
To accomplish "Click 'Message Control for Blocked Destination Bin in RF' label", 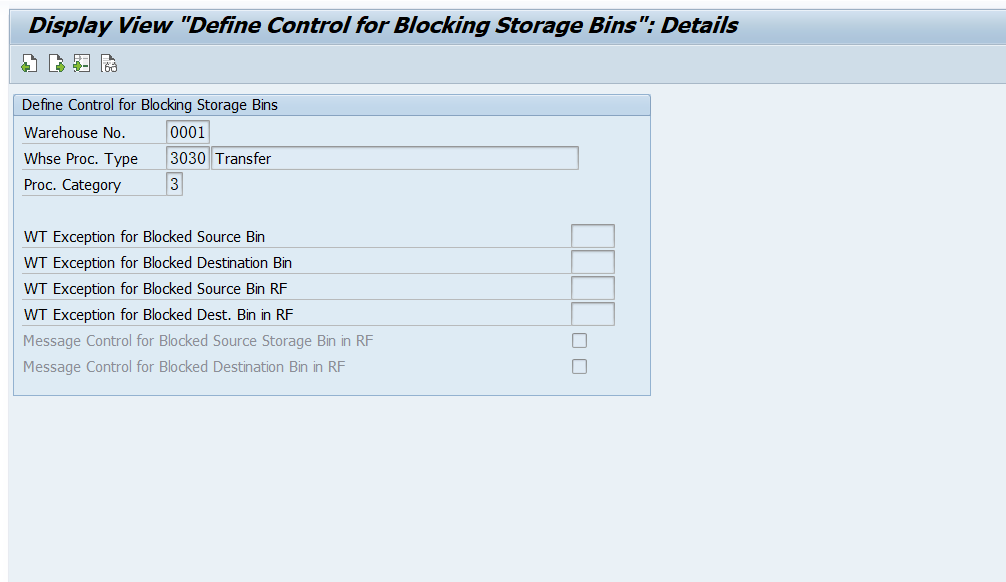I will [x=184, y=367].
